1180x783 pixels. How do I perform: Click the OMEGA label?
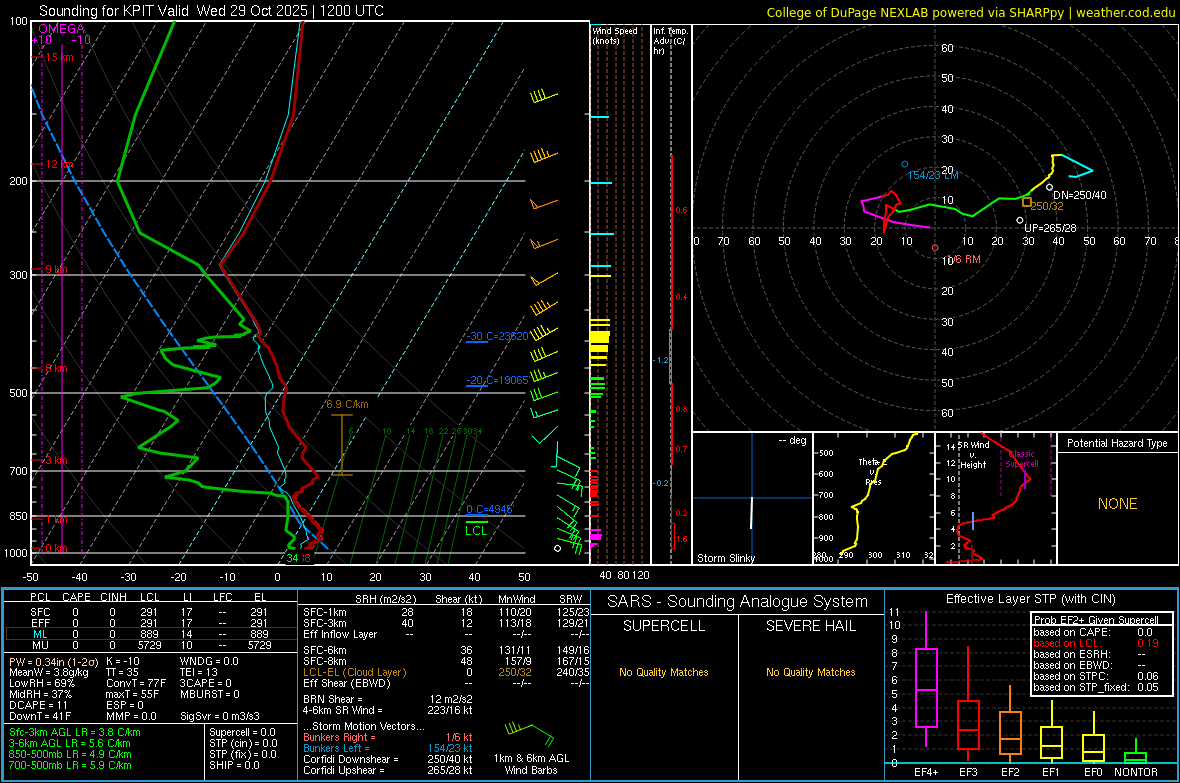click(61, 29)
